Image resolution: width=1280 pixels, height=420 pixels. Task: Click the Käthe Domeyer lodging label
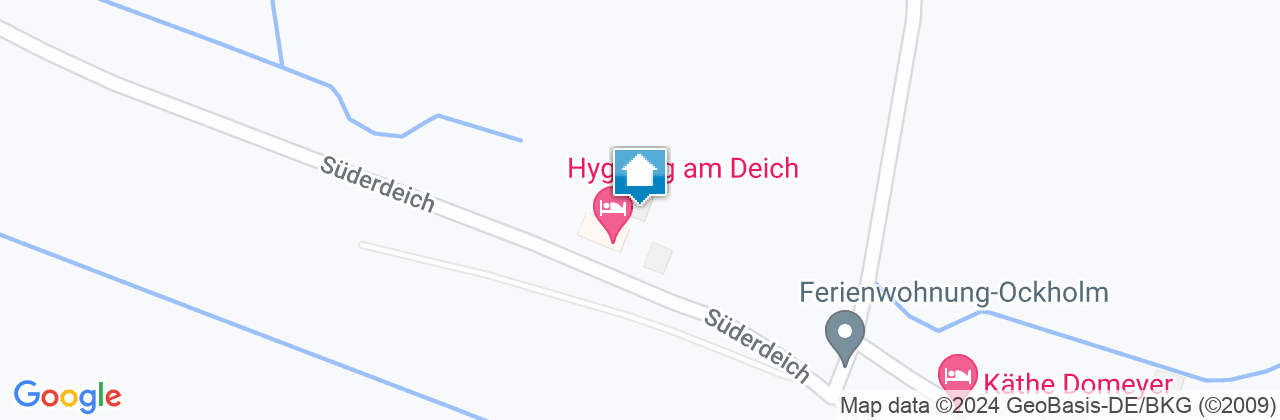click(x=1064, y=383)
